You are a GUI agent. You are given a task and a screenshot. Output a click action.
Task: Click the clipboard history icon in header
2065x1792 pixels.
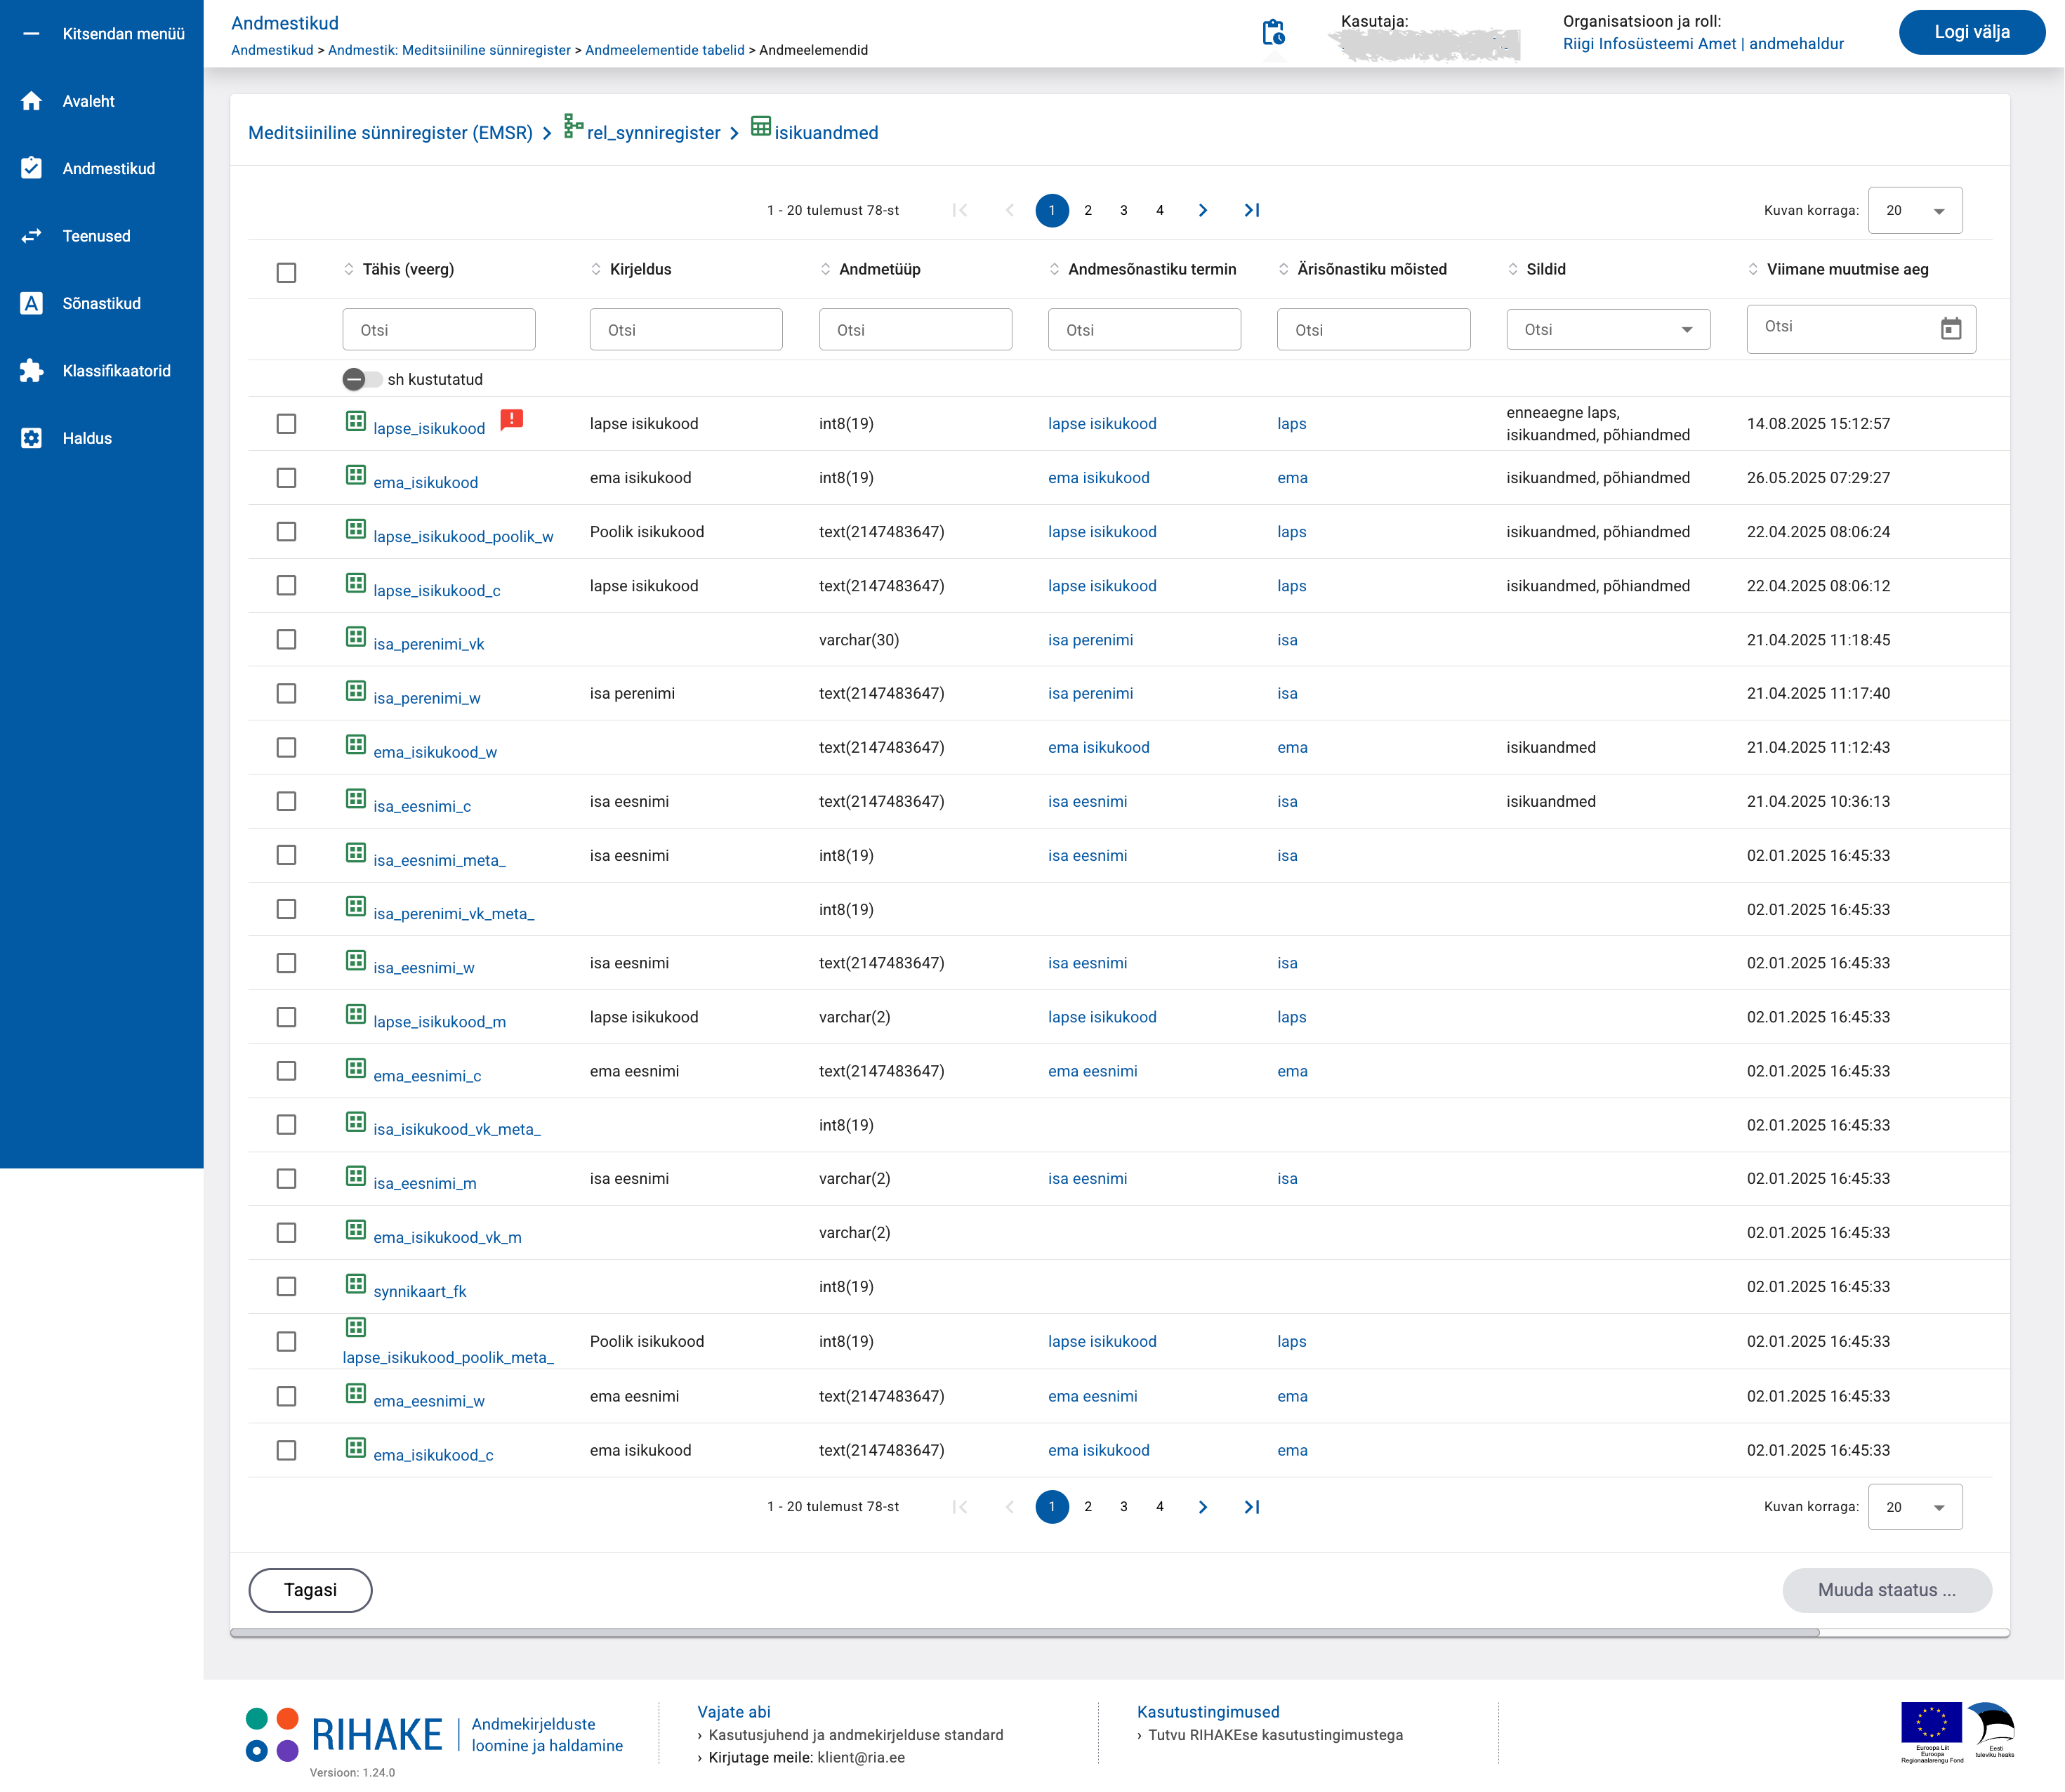tap(1273, 33)
